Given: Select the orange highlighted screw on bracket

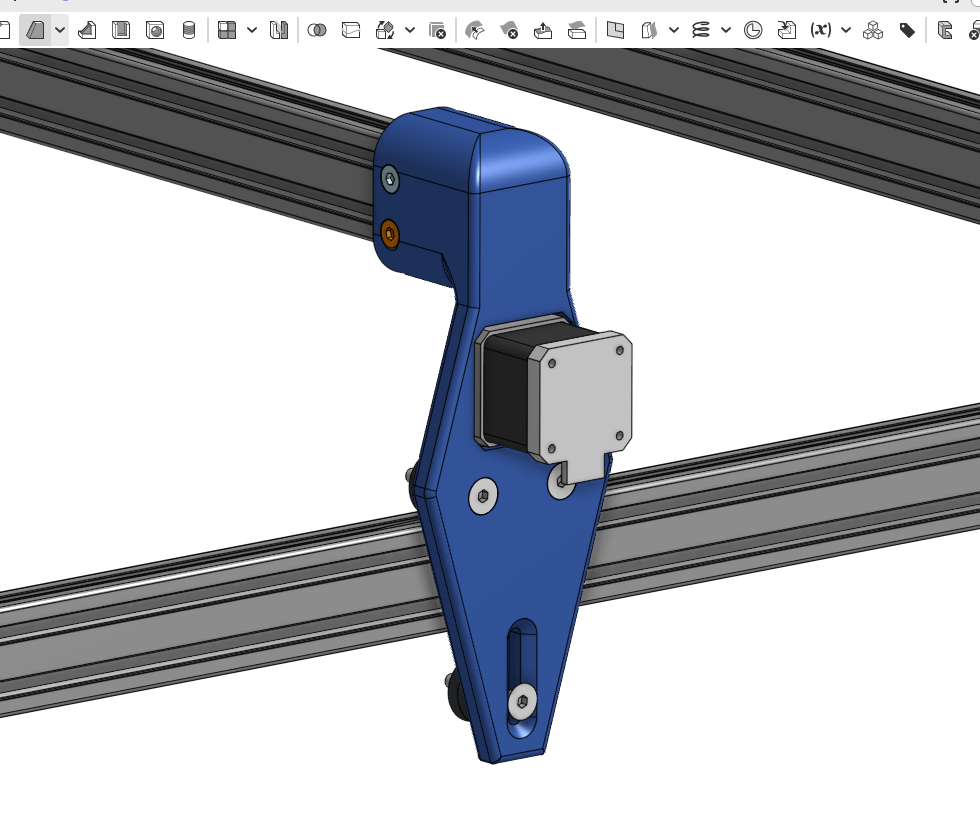Looking at the screenshot, I should [389, 234].
